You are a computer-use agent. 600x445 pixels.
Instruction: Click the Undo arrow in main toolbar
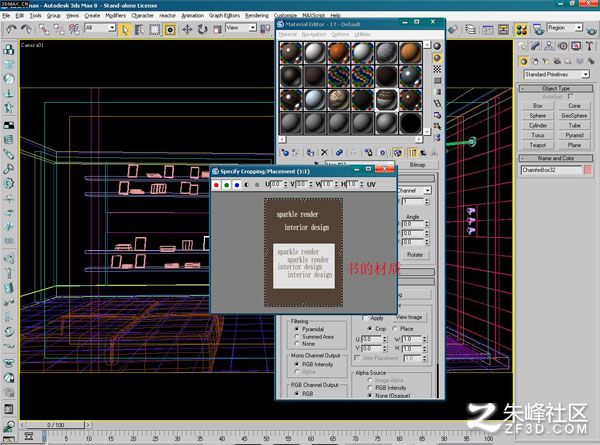click(11, 29)
